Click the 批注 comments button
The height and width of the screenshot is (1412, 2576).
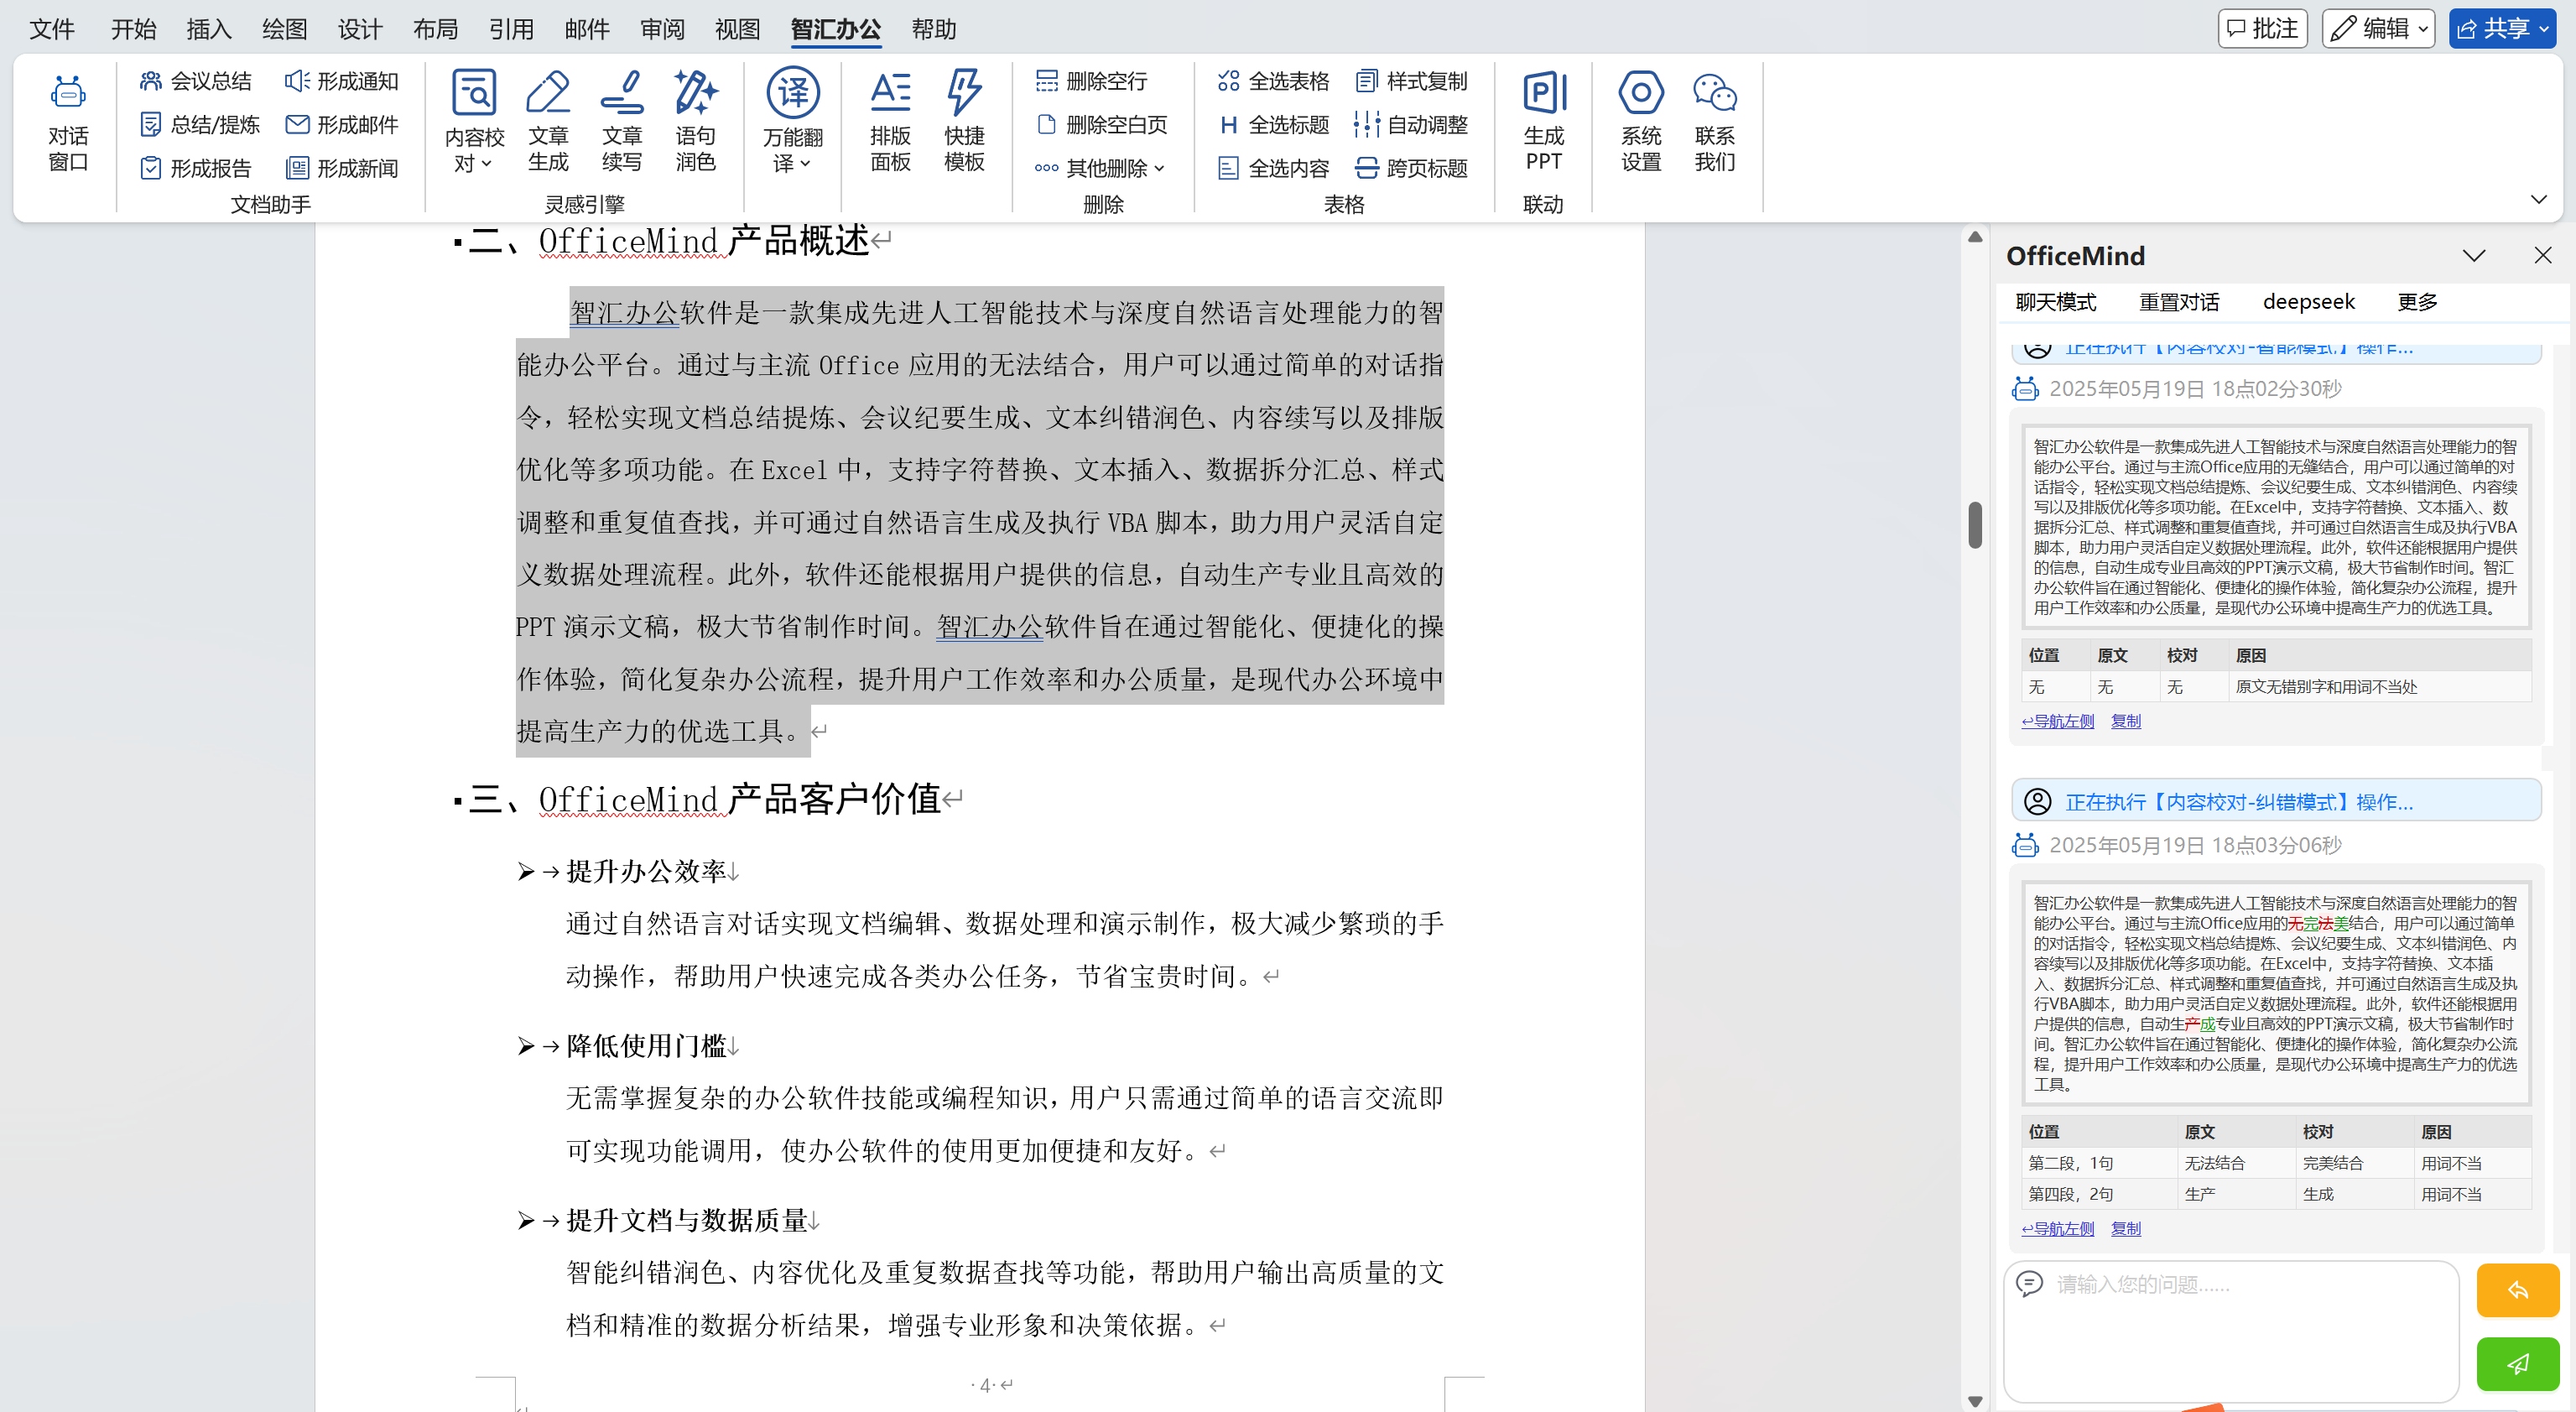click(2262, 28)
